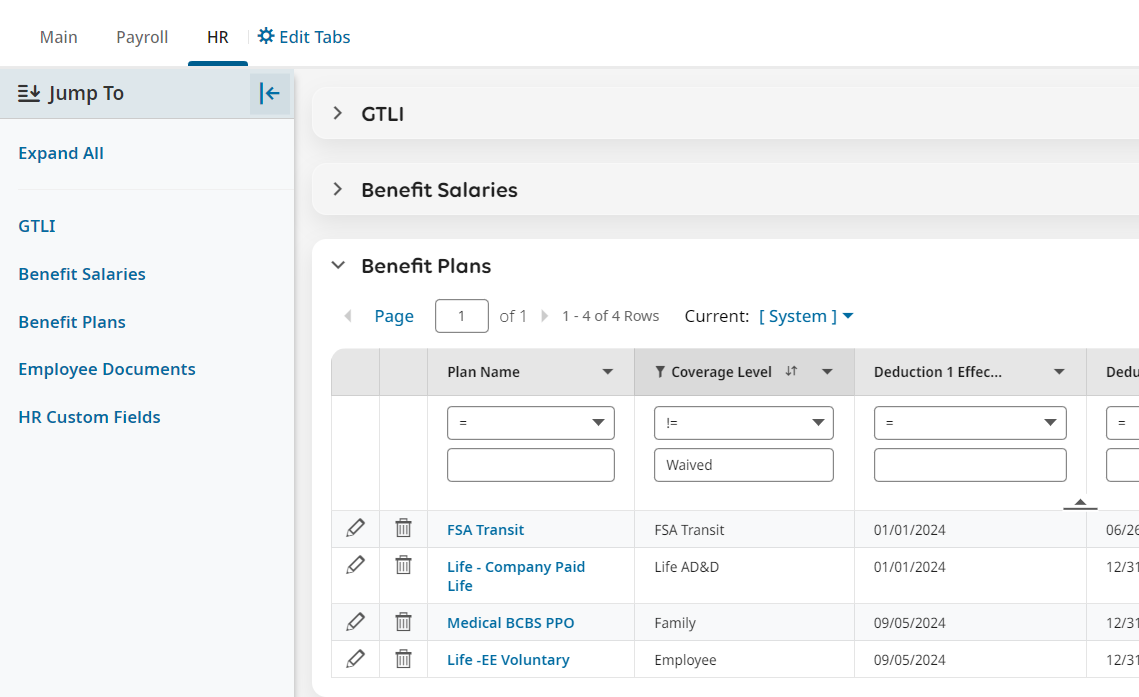Switch to the Payroll tab

(142, 37)
